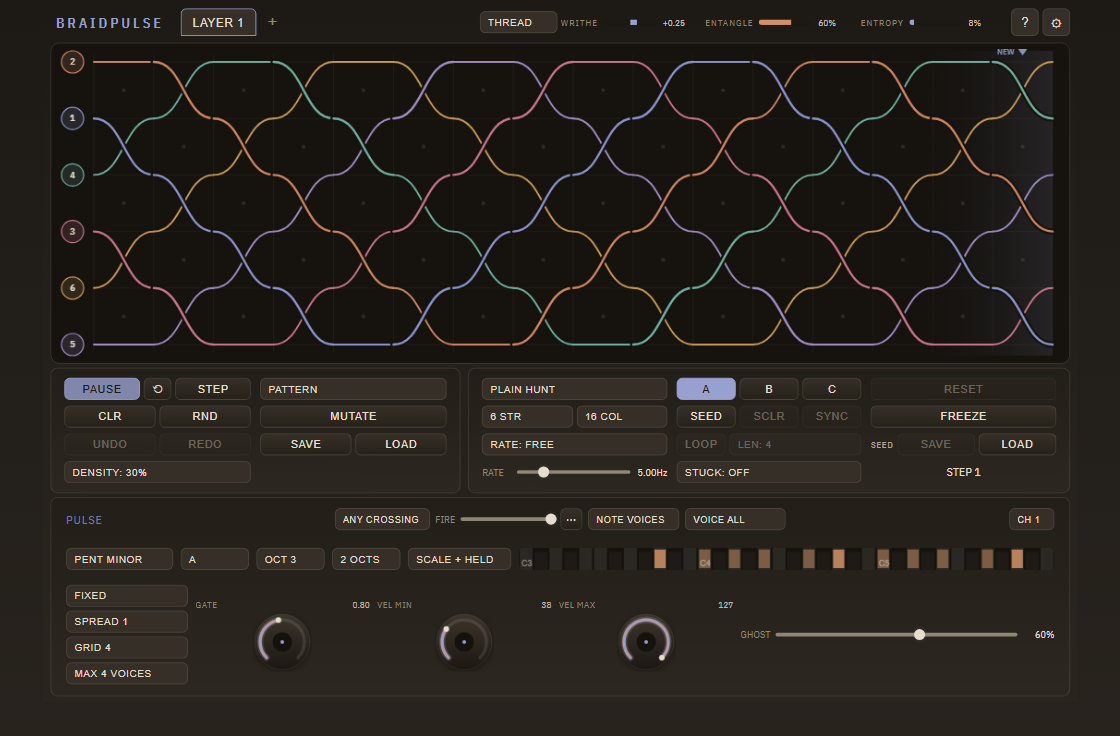The height and width of the screenshot is (736, 1120).
Task: Click the VEL MIN knob
Action: (x=464, y=642)
